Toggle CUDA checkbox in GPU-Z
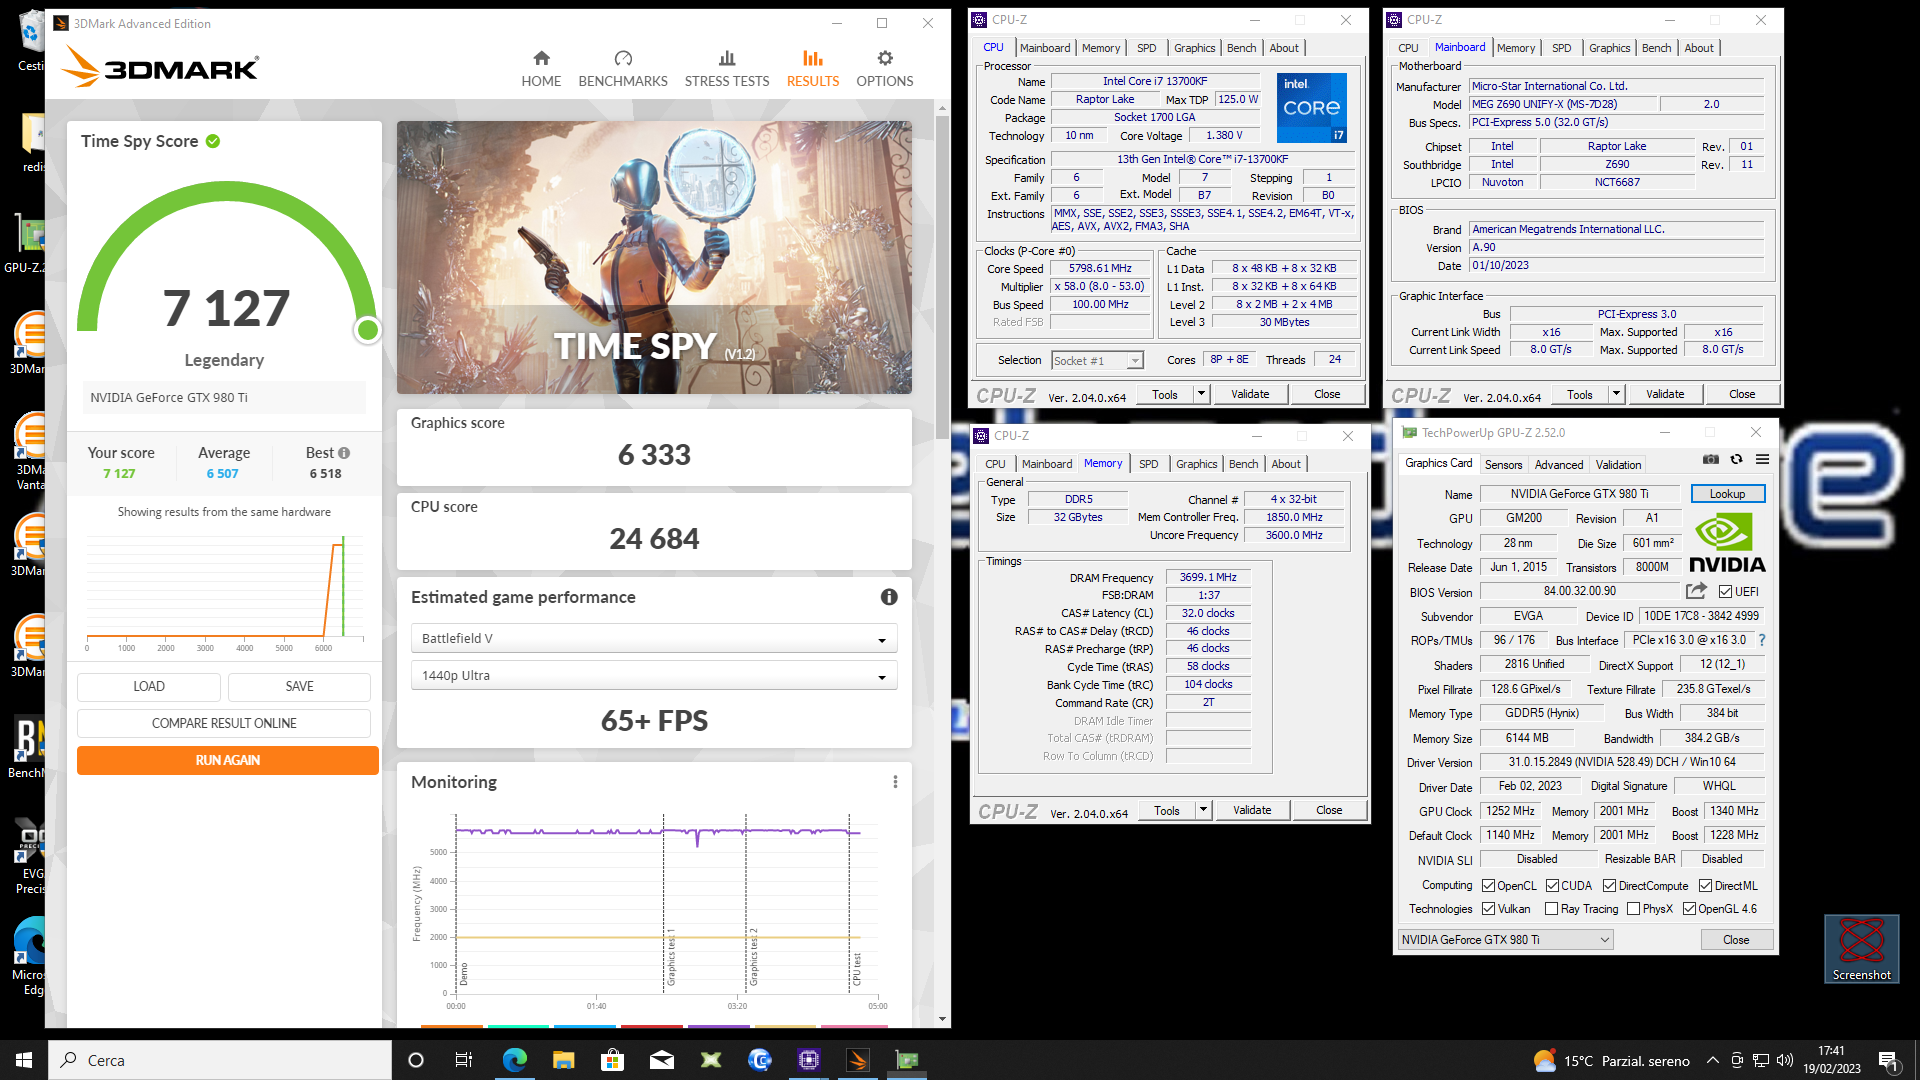Image resolution: width=1920 pixels, height=1080 pixels. click(x=1552, y=886)
